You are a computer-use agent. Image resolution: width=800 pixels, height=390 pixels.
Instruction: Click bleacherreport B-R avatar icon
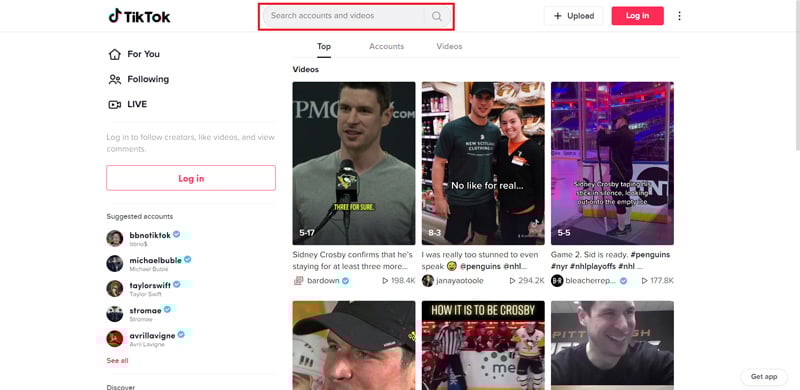pyautogui.click(x=557, y=281)
